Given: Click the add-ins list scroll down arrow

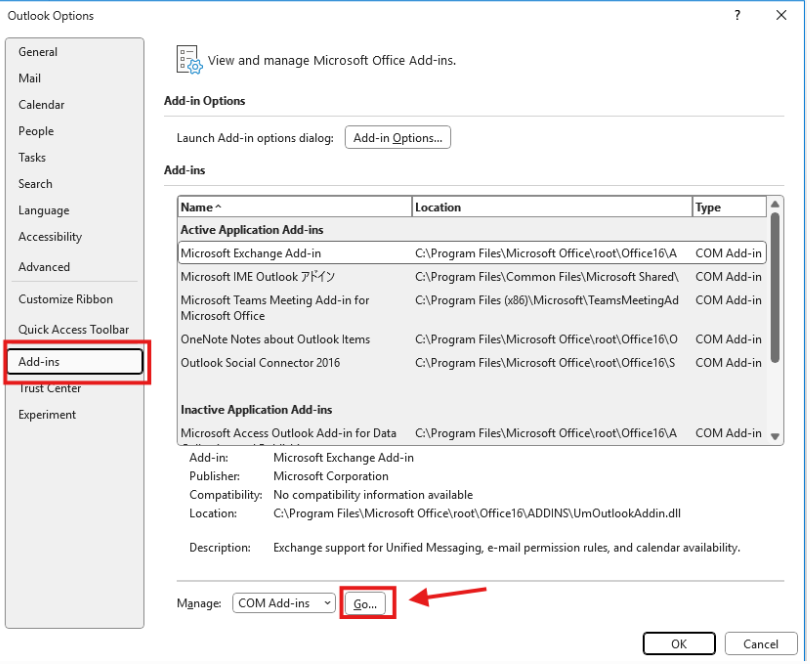Looking at the screenshot, I should click(x=775, y=437).
